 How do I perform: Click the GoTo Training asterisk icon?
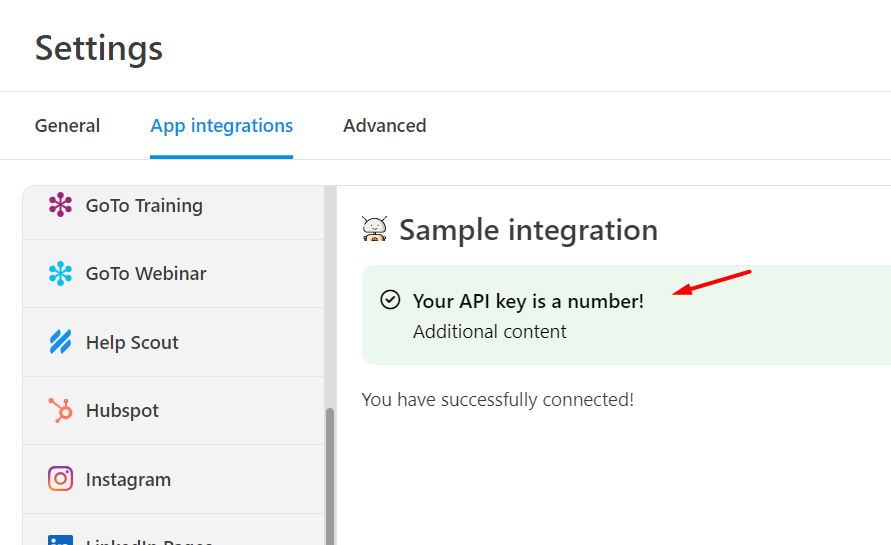[x=60, y=205]
